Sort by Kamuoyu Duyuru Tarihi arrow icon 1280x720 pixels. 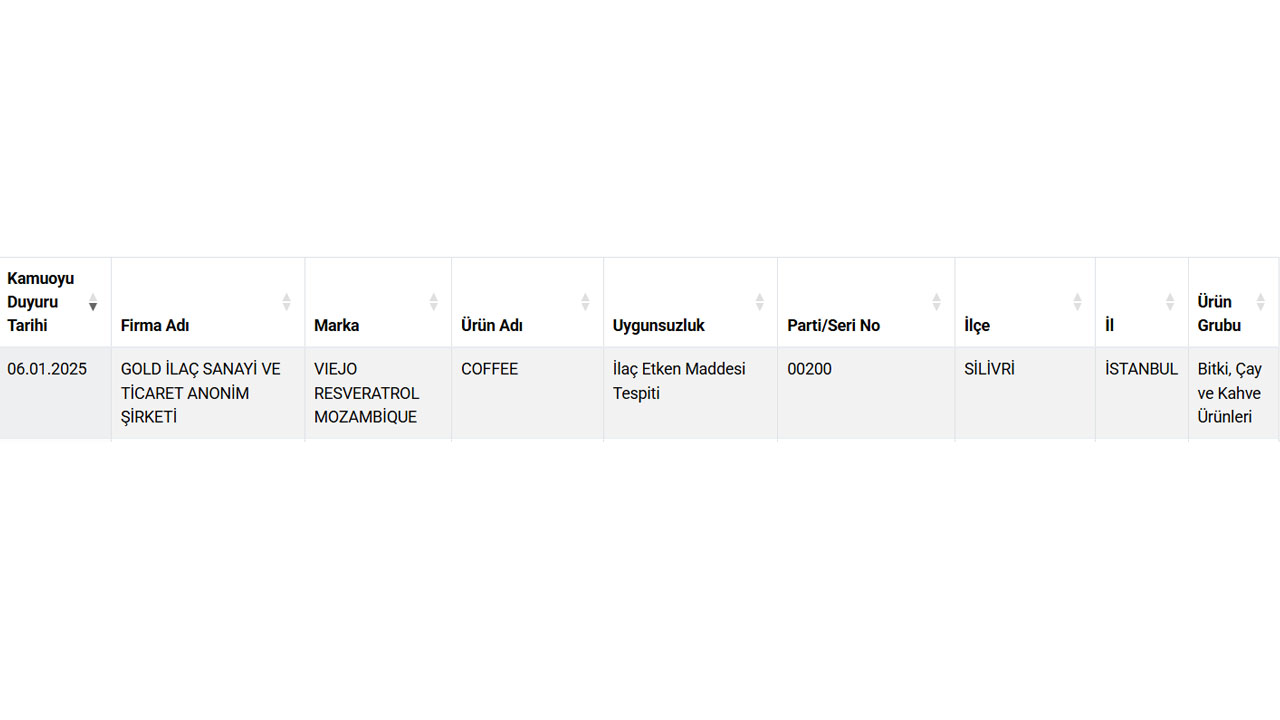[93, 302]
